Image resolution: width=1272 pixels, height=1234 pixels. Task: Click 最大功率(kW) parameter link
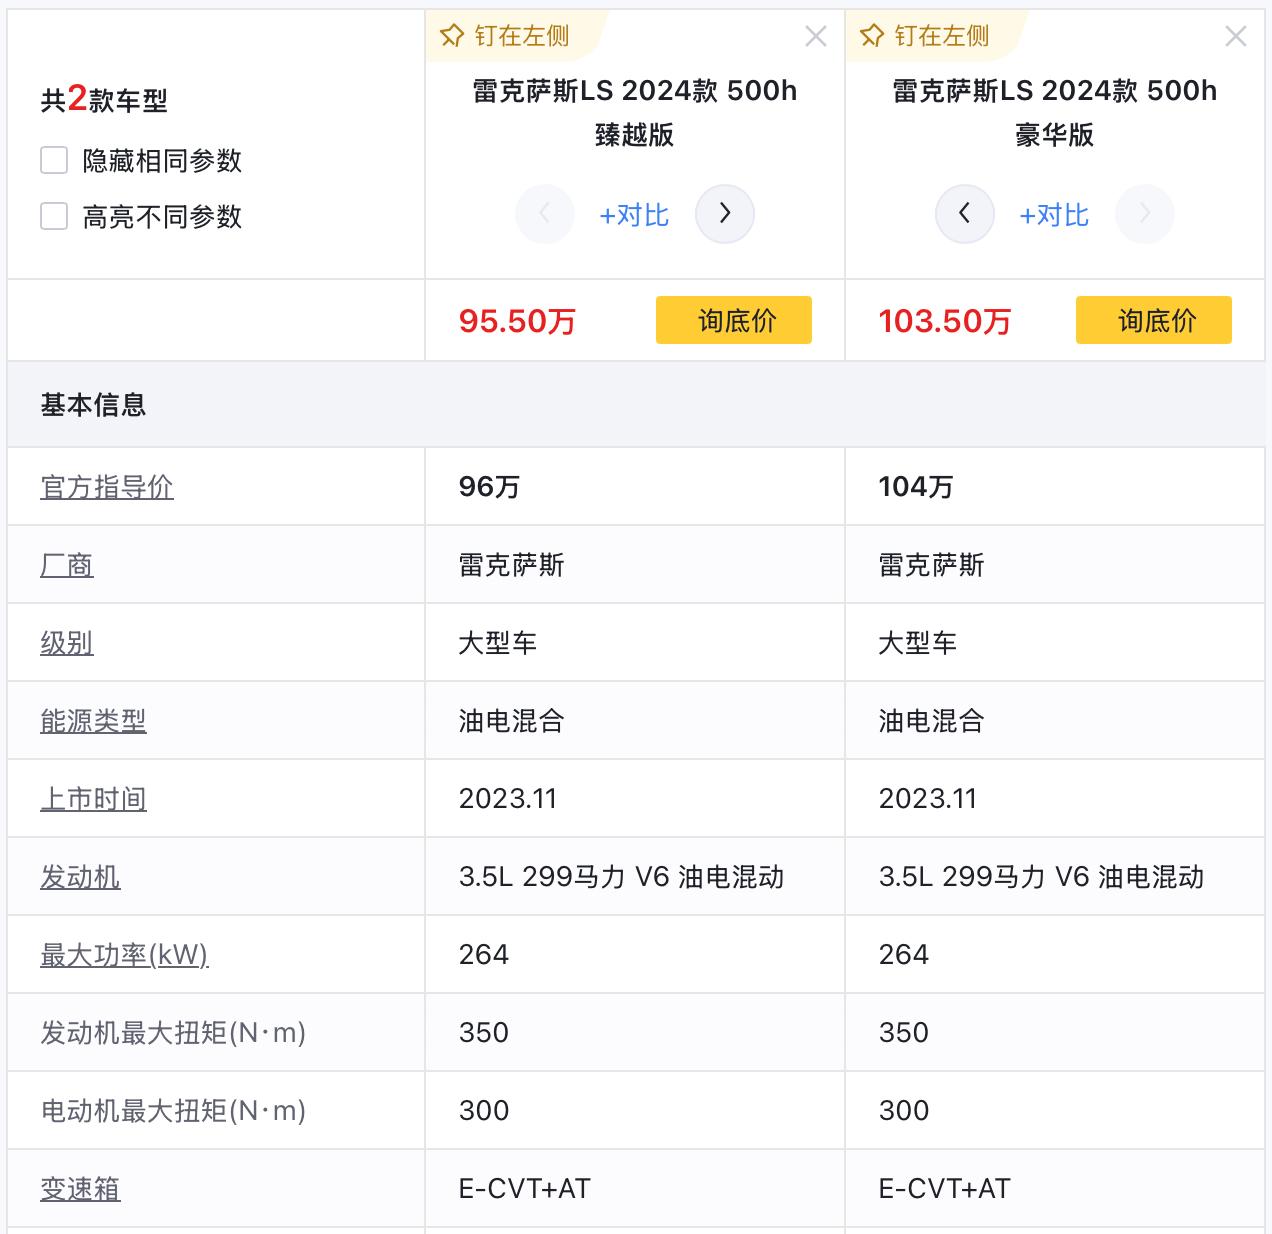pos(124,955)
